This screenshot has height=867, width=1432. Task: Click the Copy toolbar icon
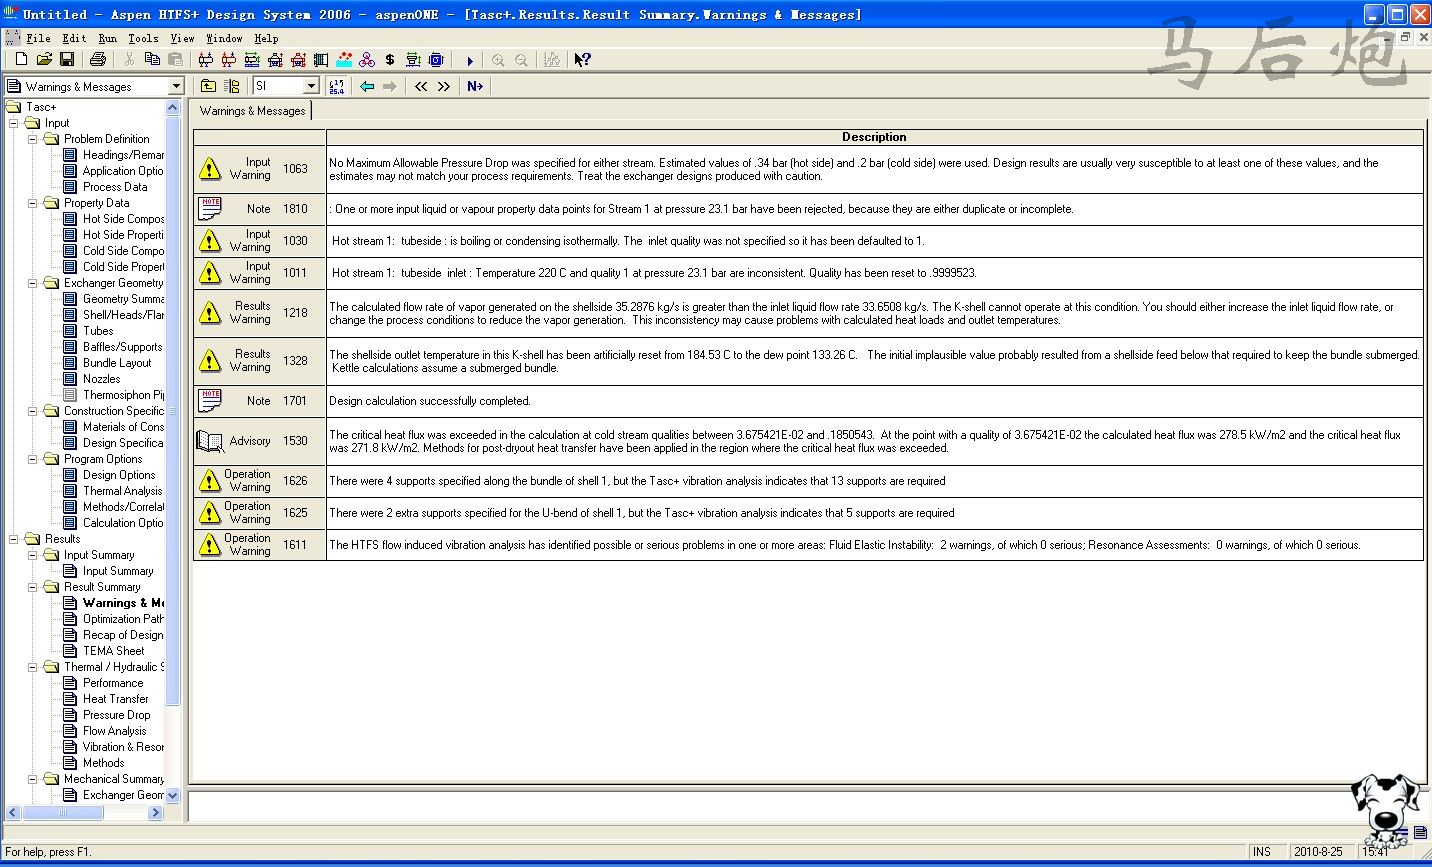[152, 60]
